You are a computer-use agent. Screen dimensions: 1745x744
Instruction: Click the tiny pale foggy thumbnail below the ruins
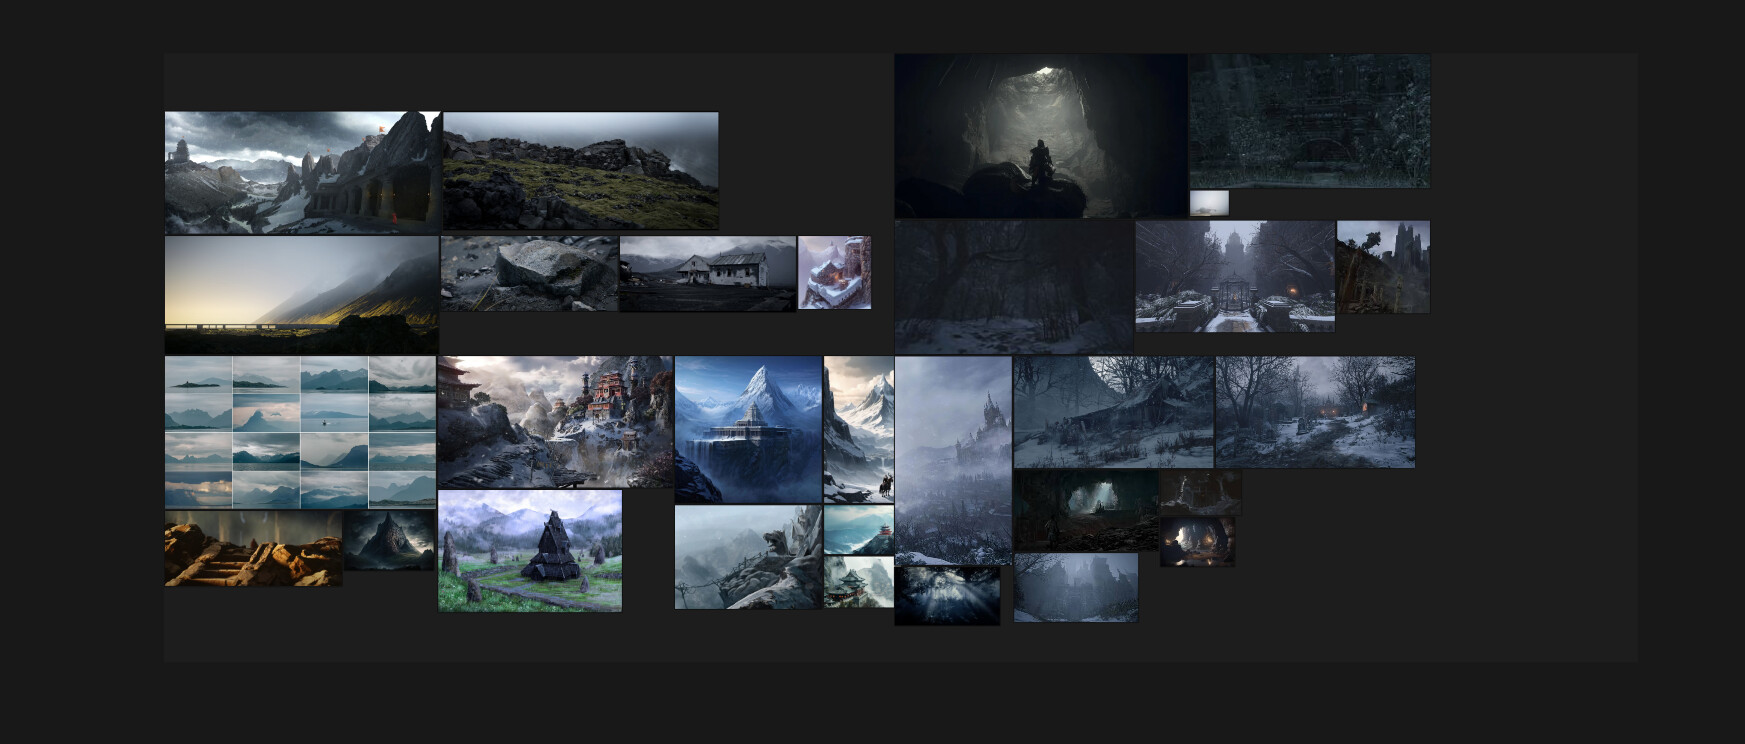click(x=1209, y=203)
